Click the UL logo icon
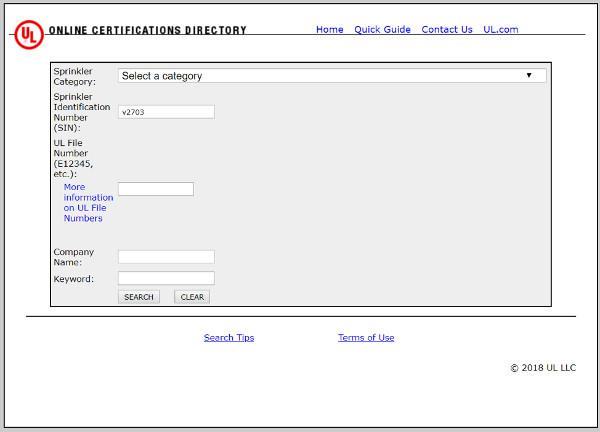This screenshot has height=432, width=600. click(x=29, y=34)
